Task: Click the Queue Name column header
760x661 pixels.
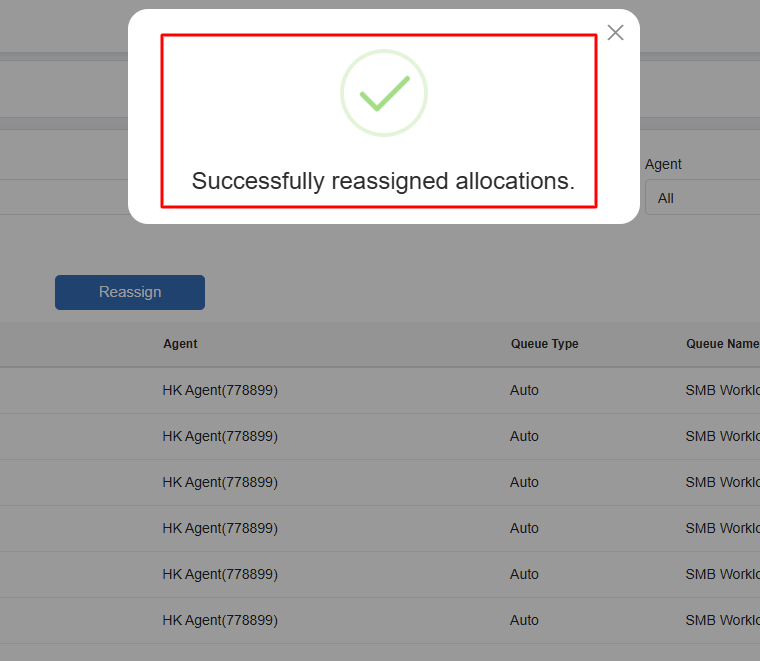Action: (722, 344)
